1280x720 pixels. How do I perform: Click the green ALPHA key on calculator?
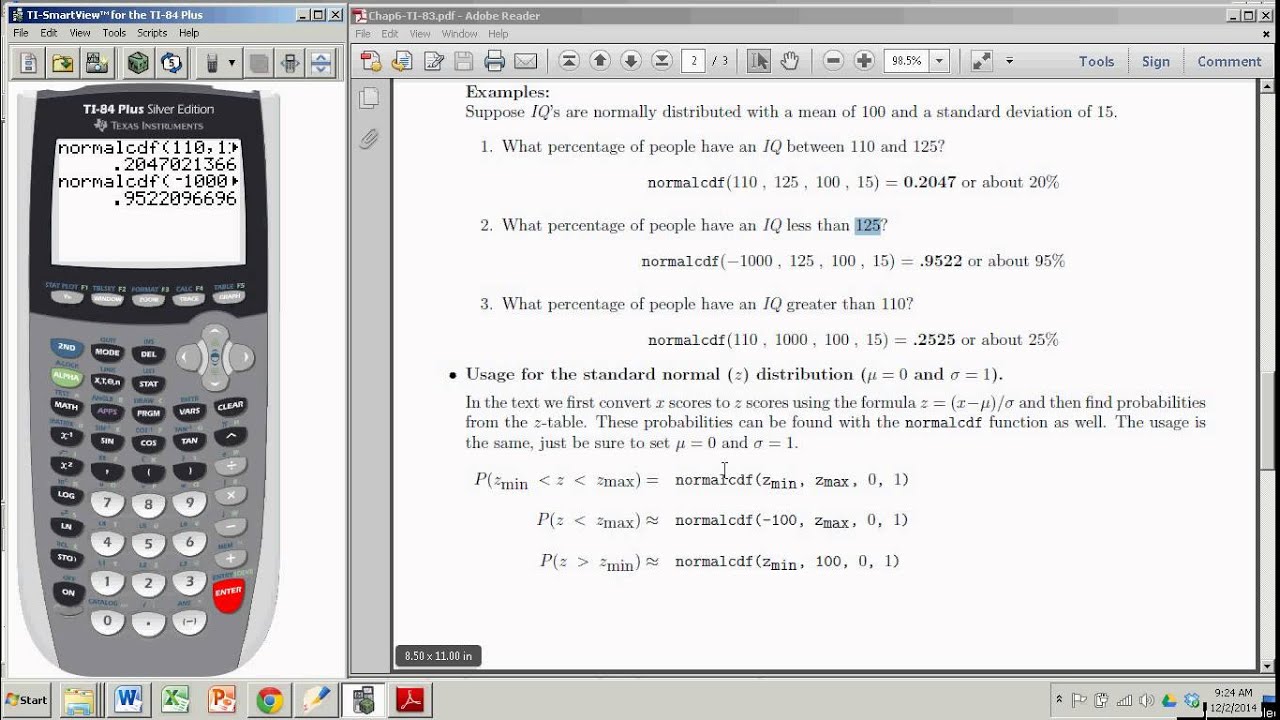[66, 377]
